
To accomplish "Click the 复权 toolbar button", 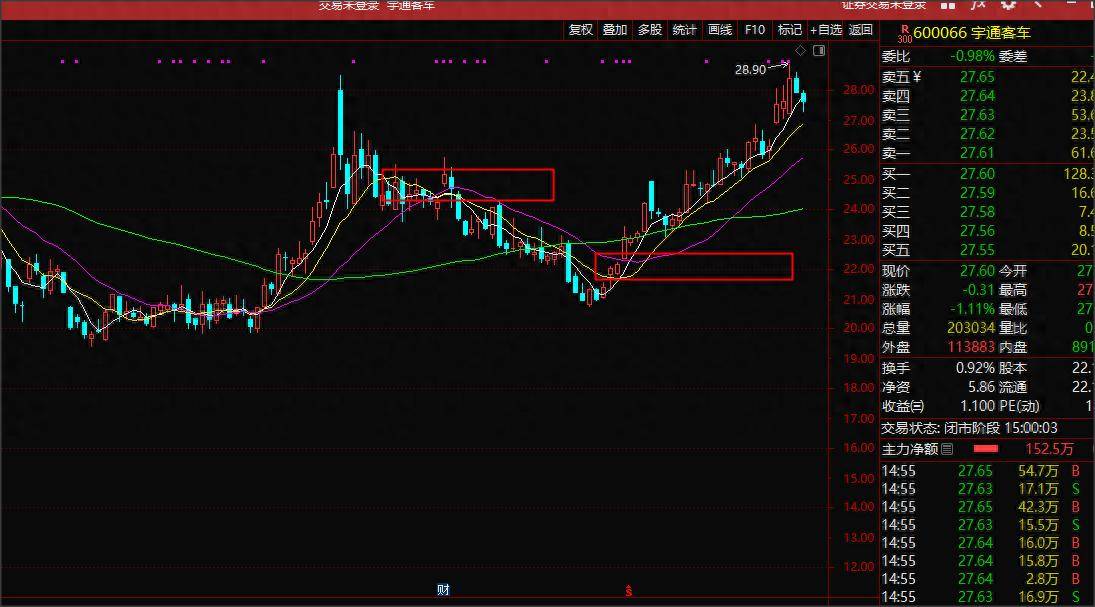I will 580,30.
